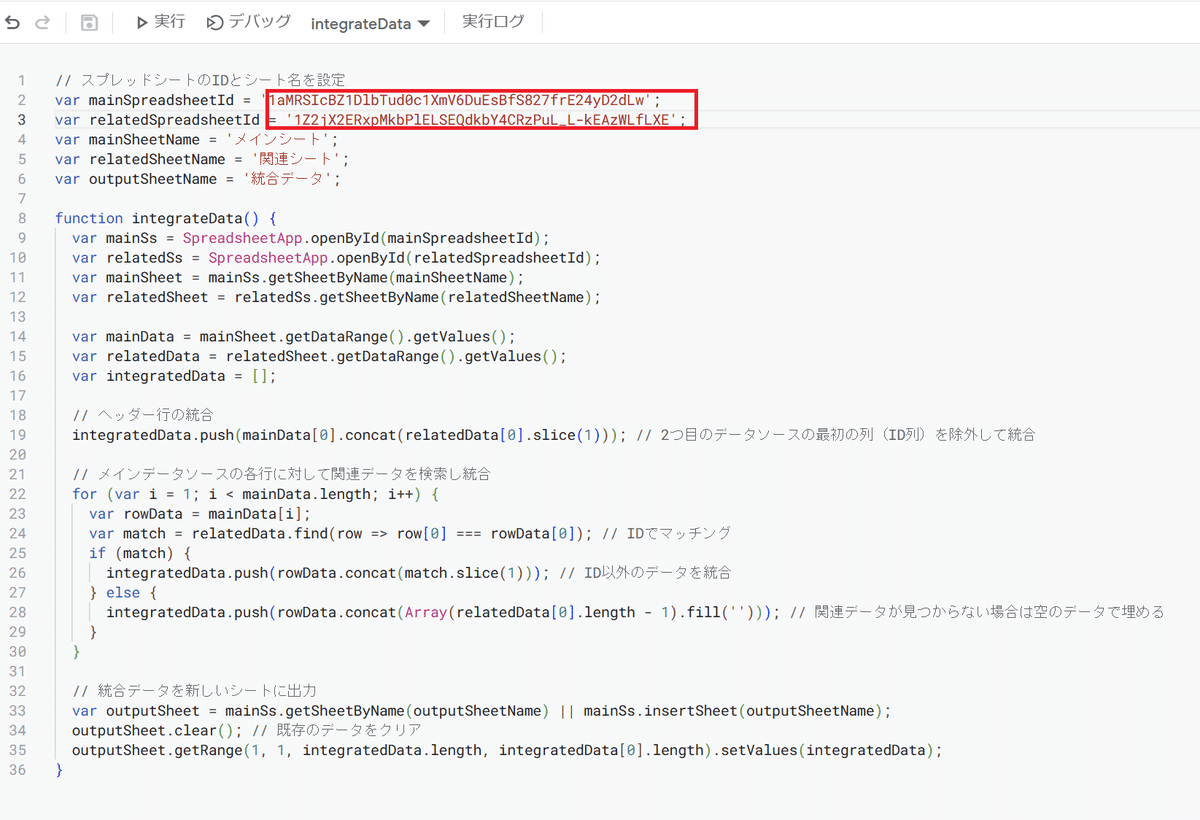Screen dimensions: 1200x820
Task: Place cursor in mainSpreadsheetId string value
Action: (x=459, y=100)
